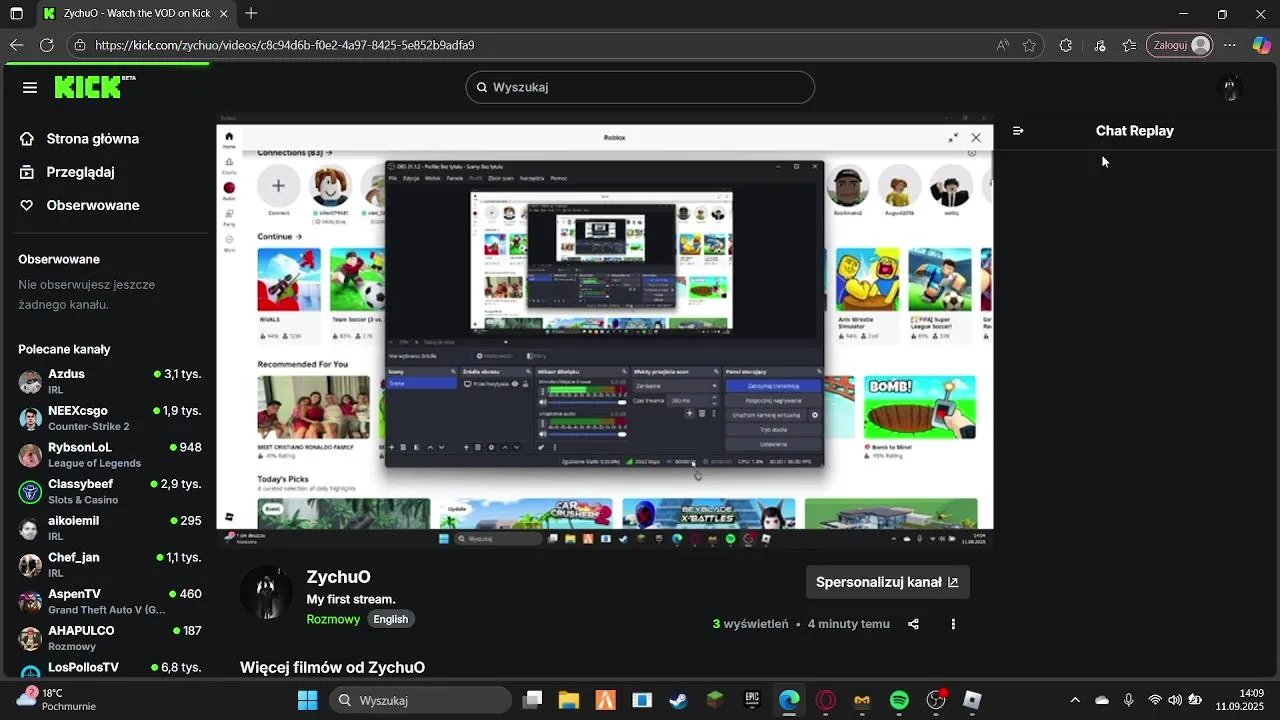
Task: View site information lock icon
Action: click(x=80, y=45)
